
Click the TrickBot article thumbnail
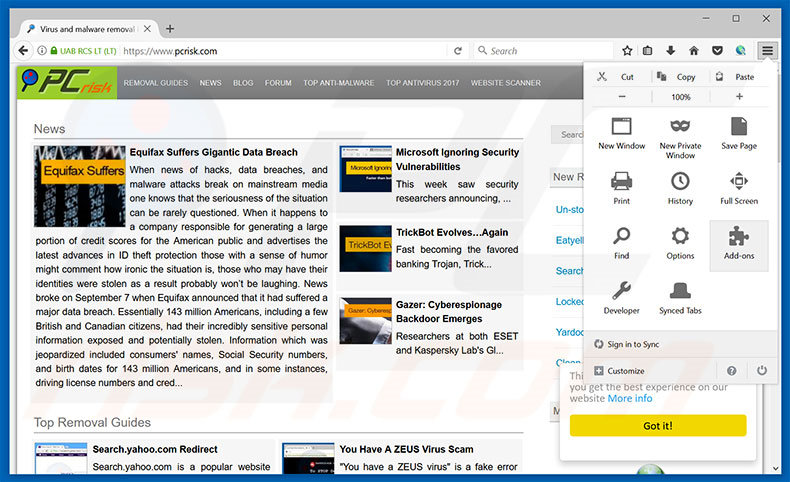coord(365,248)
